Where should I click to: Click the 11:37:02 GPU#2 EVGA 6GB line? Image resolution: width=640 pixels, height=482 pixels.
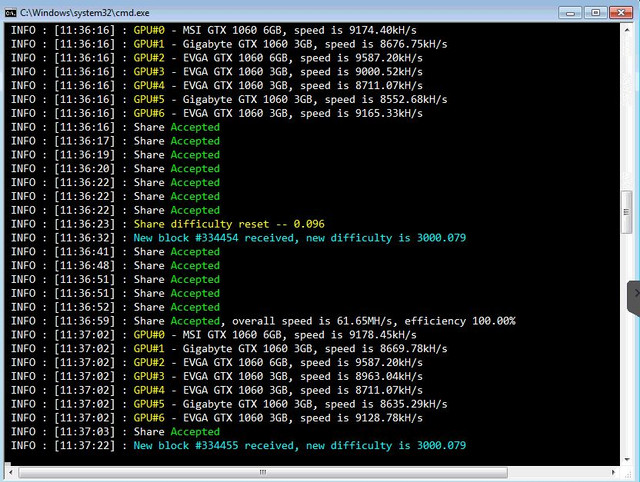pyautogui.click(x=217, y=363)
